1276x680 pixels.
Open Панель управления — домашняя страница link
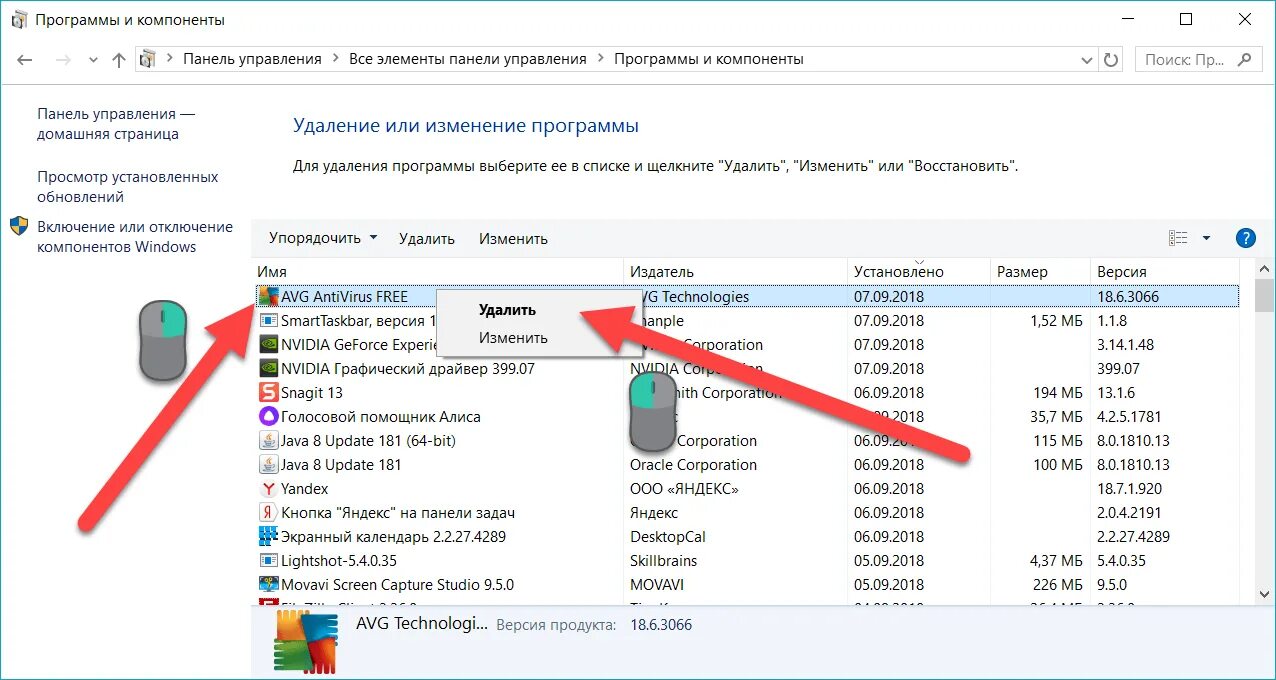[x=116, y=124]
